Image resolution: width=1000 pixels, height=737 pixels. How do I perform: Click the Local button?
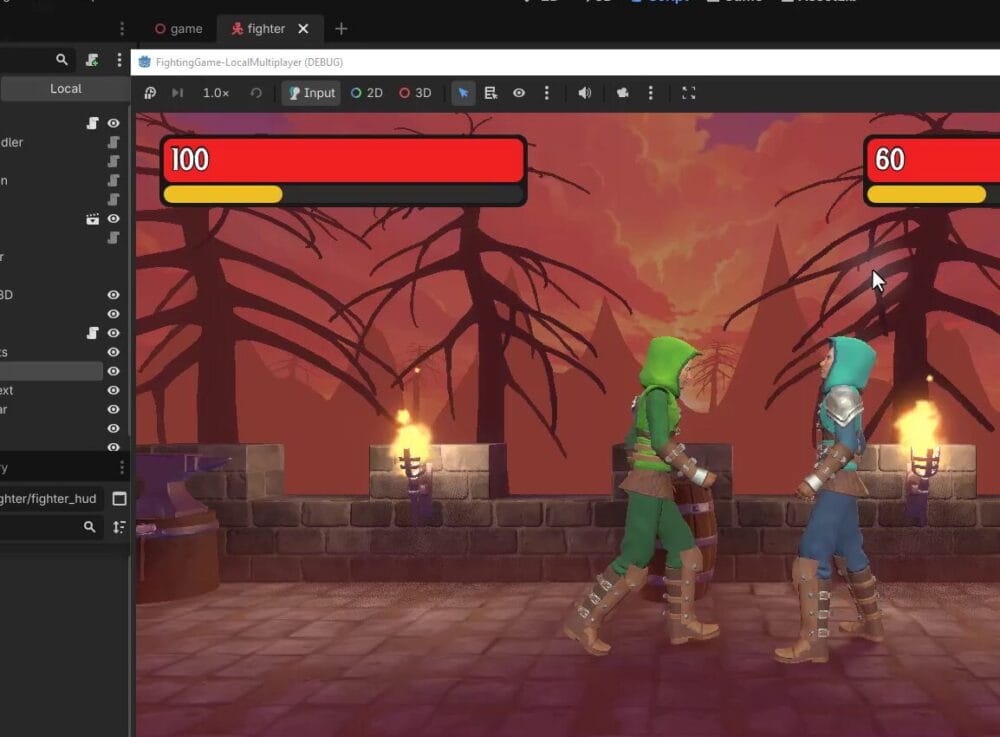pos(65,89)
